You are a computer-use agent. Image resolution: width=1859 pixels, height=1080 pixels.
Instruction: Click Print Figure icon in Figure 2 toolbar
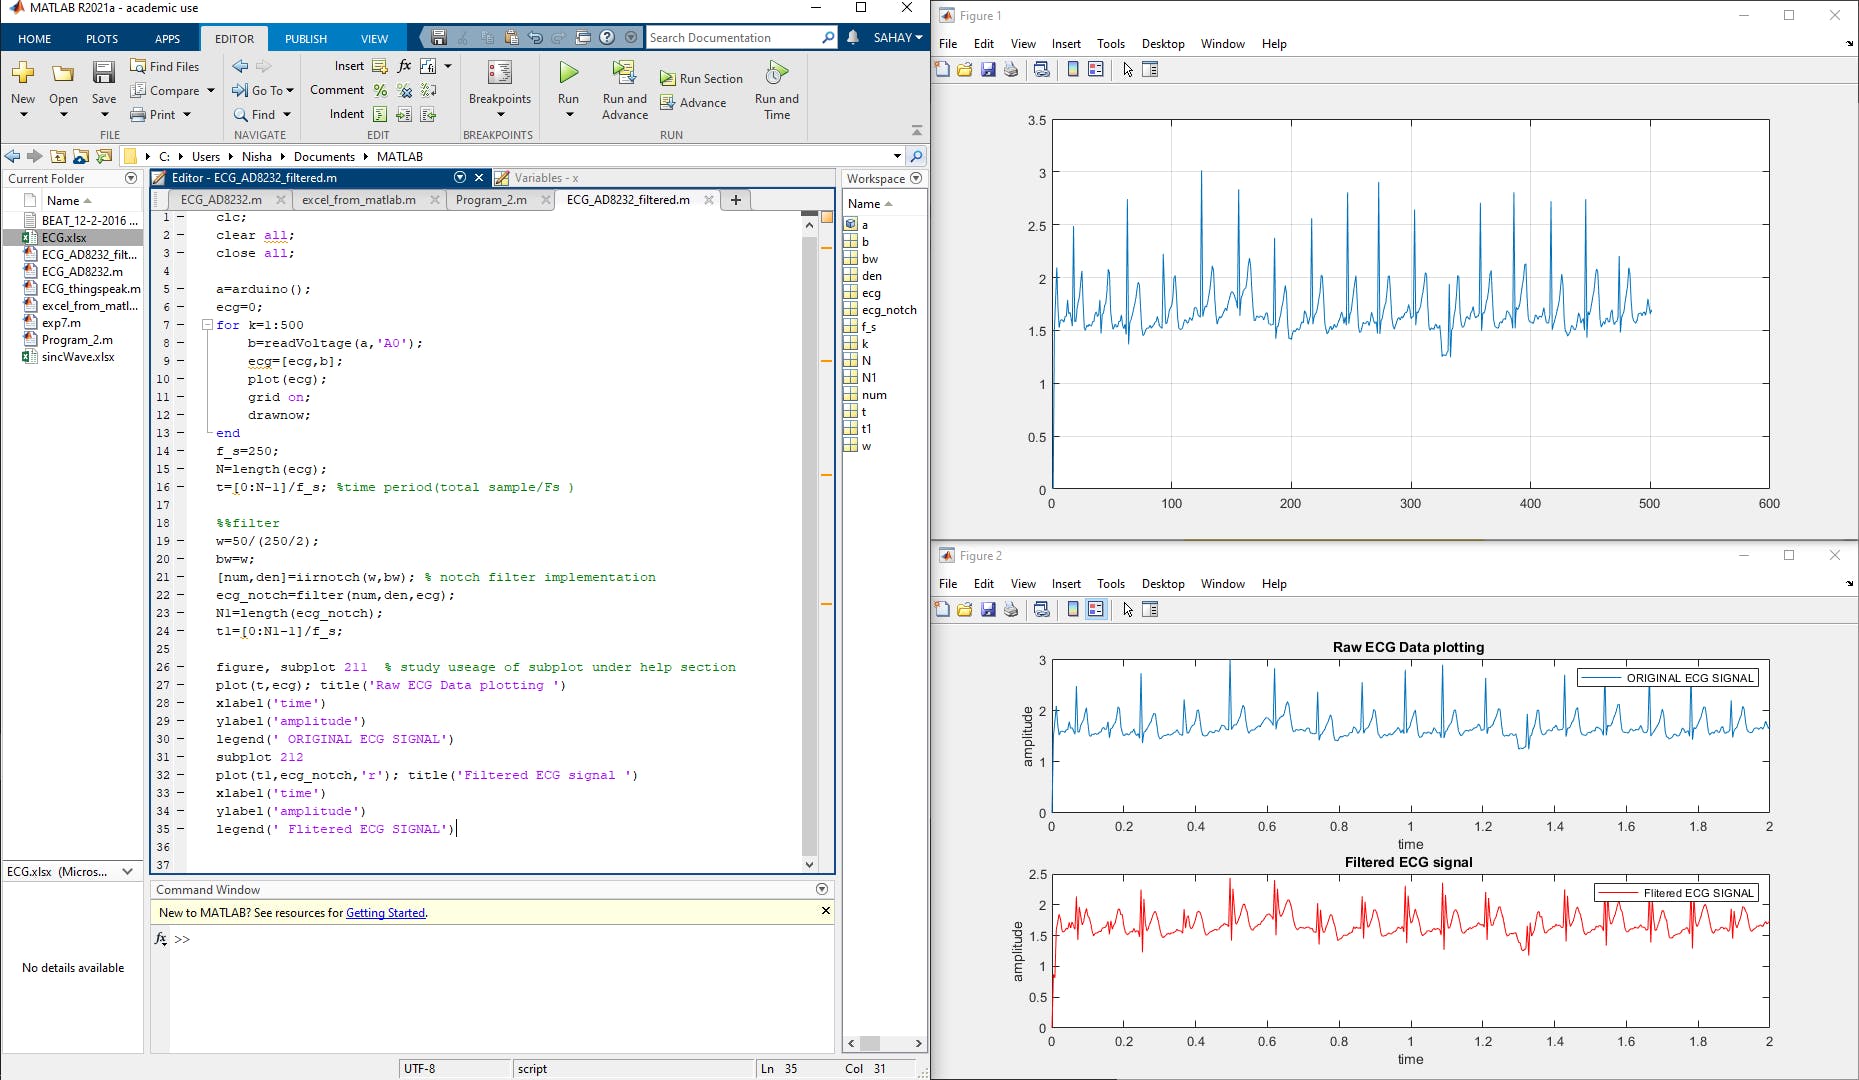point(1011,609)
